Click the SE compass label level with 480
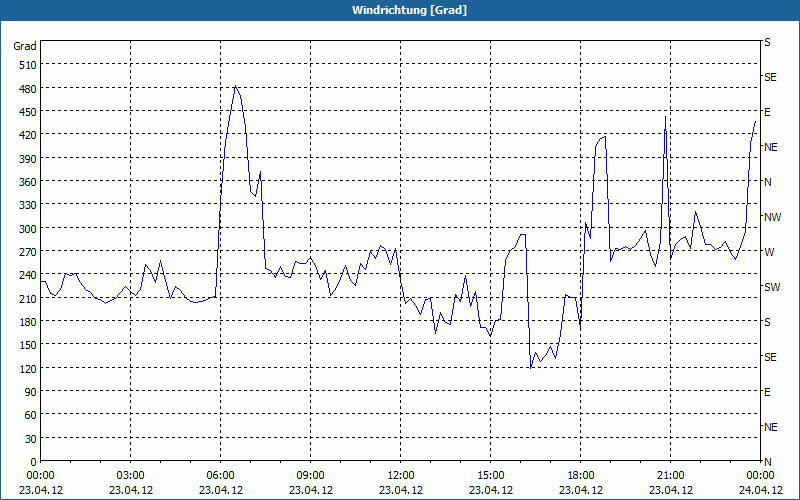 pos(770,77)
